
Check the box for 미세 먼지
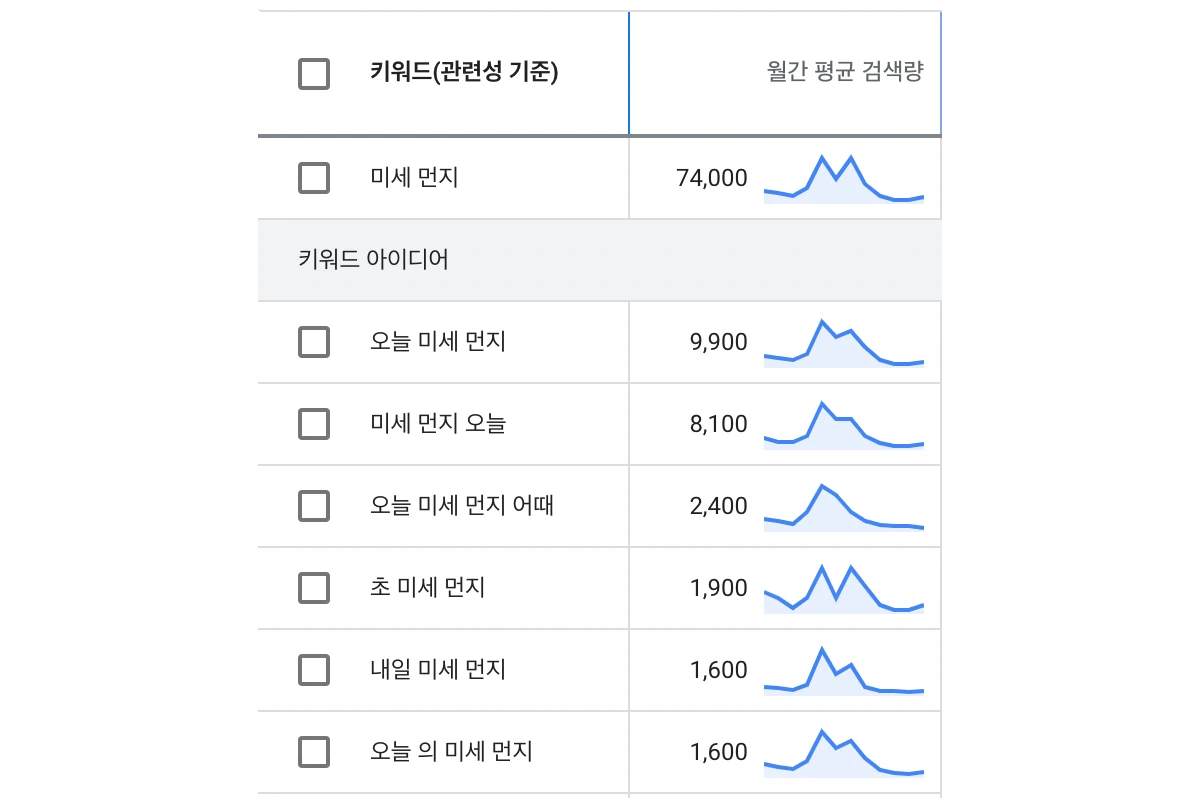[x=314, y=178]
